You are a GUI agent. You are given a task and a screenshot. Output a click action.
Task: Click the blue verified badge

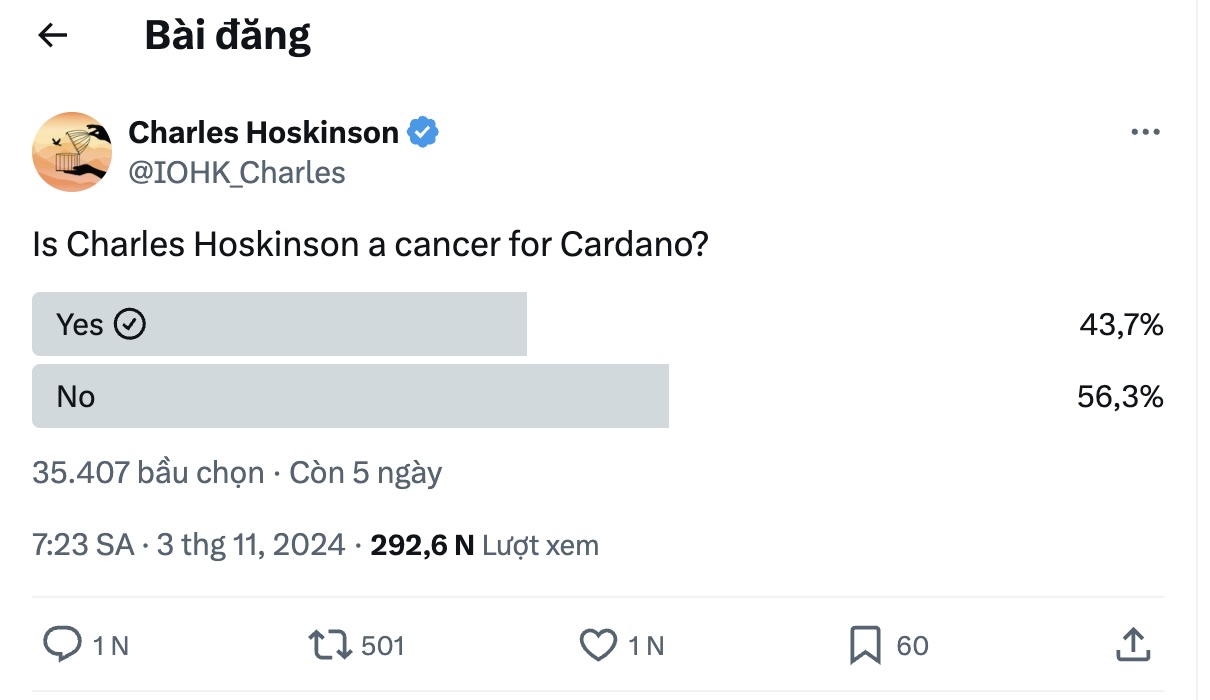pos(422,132)
